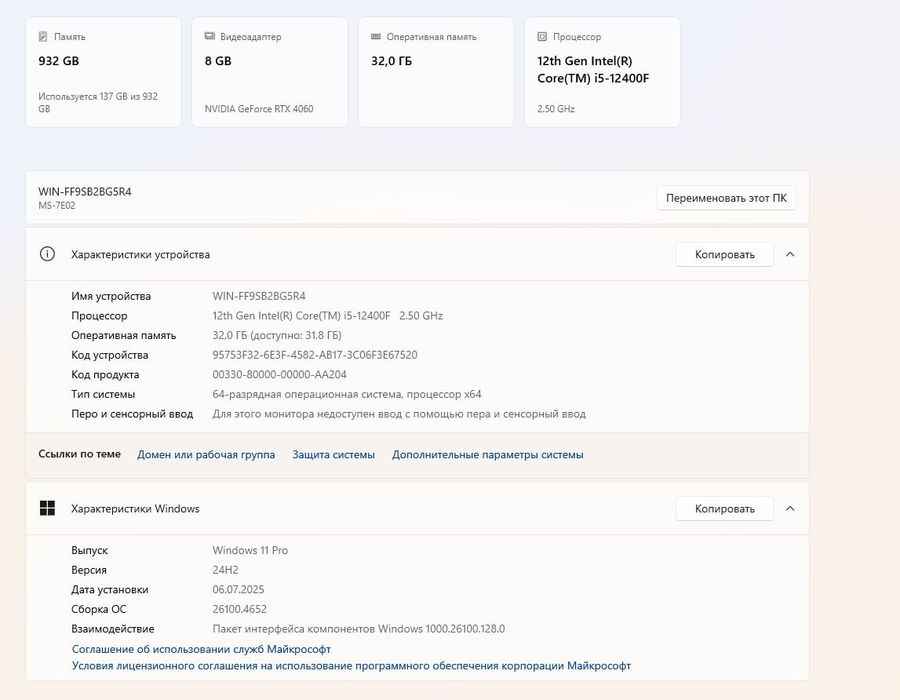This screenshot has height=700, width=900.
Task: Open Соглашение об использовании служб Майкрософт
Action: pyautogui.click(x=201, y=649)
